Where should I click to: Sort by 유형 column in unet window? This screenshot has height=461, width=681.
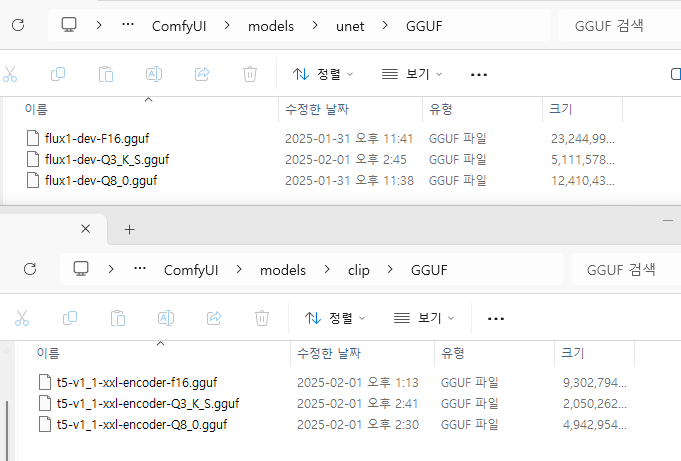[441, 109]
